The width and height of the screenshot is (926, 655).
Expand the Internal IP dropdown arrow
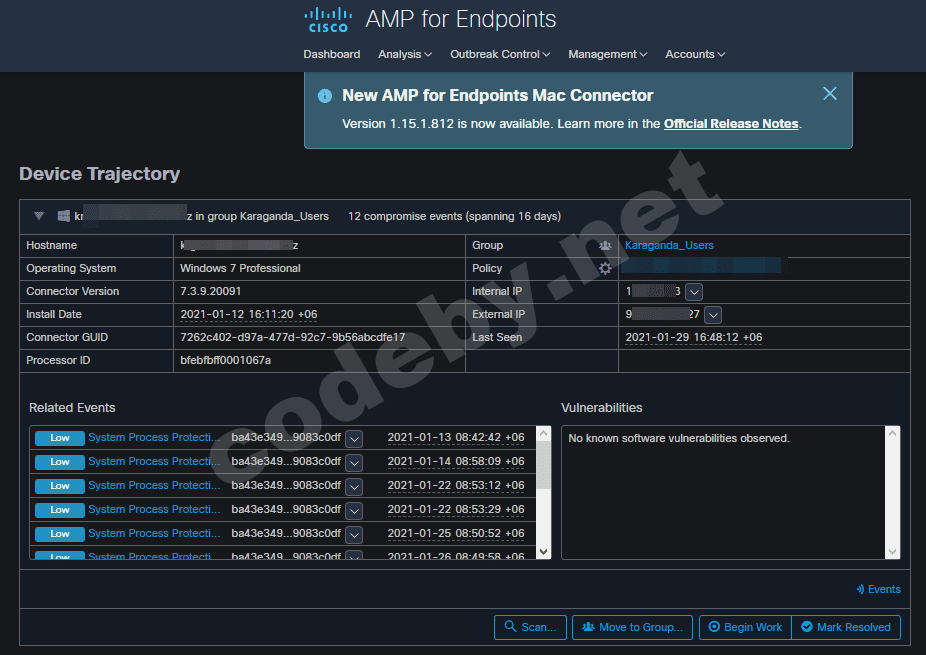[x=694, y=291]
